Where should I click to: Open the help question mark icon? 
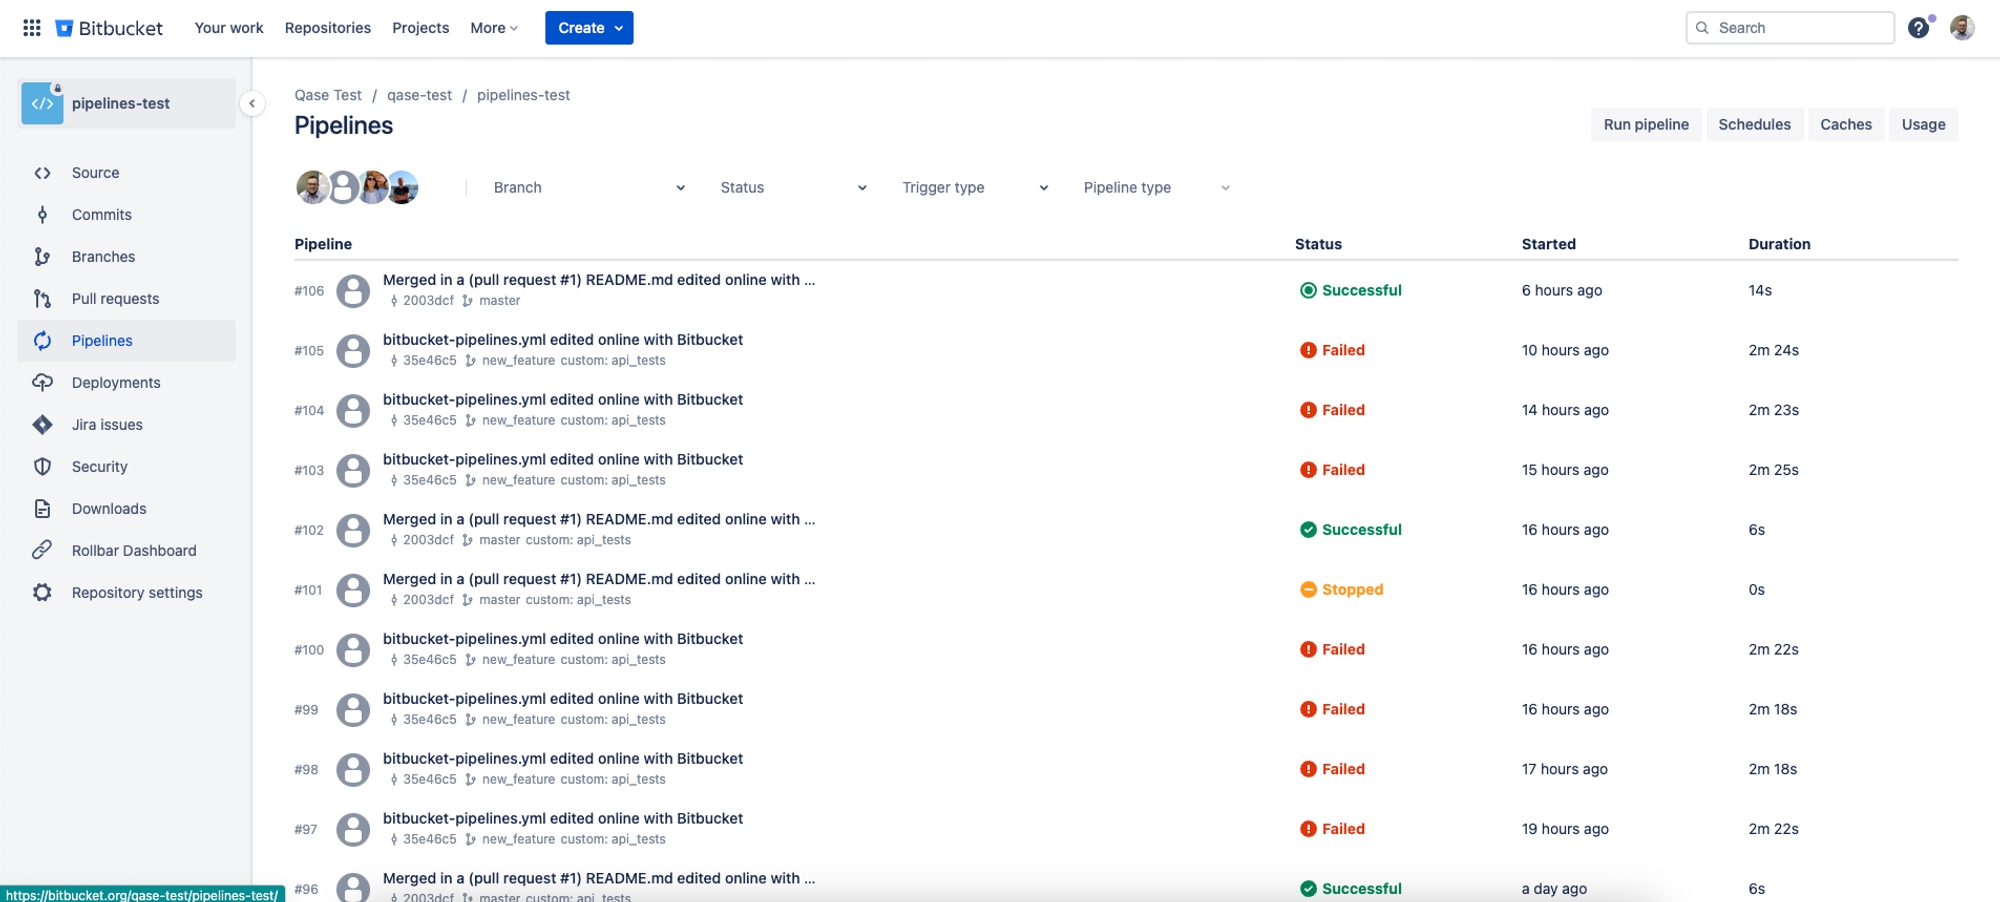1917,28
